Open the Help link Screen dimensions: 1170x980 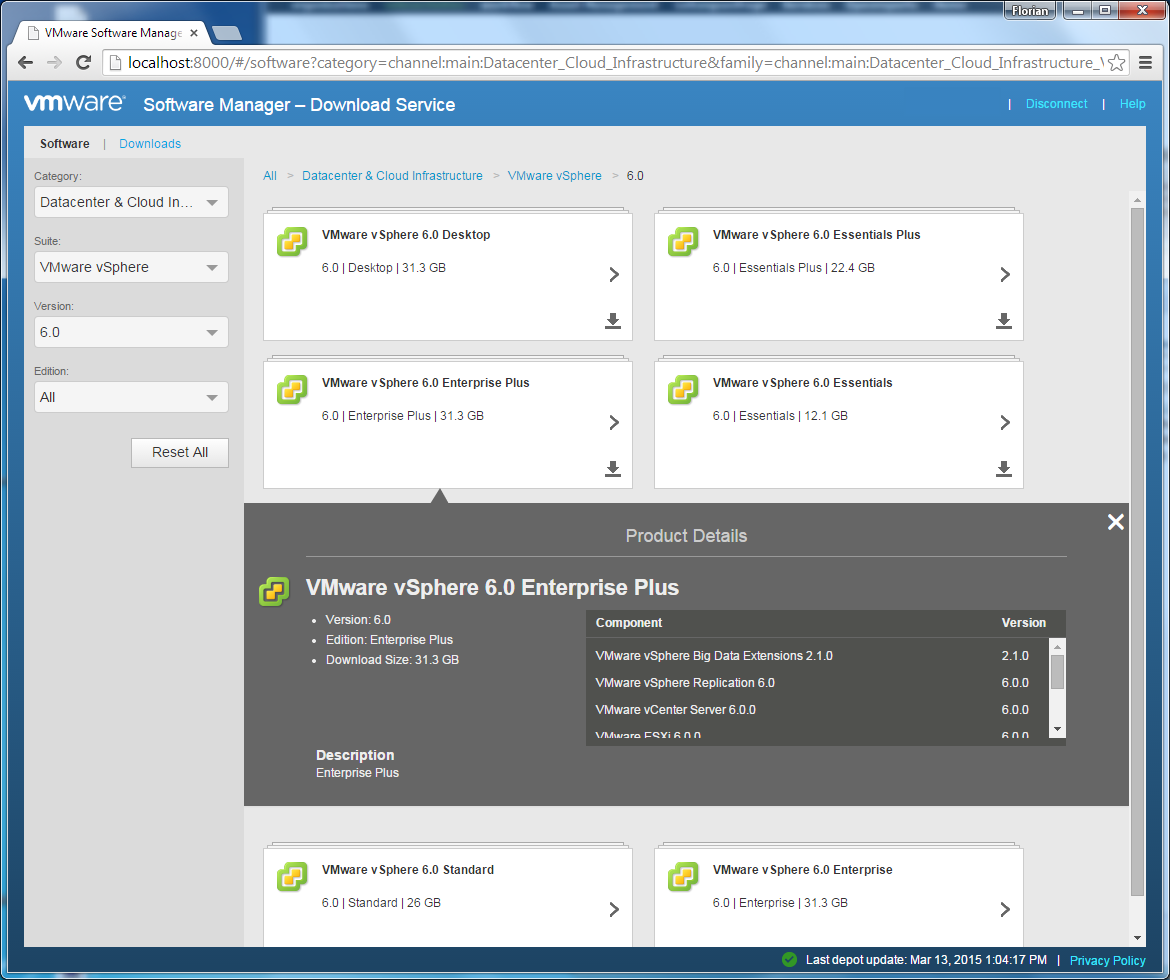pyautogui.click(x=1132, y=104)
